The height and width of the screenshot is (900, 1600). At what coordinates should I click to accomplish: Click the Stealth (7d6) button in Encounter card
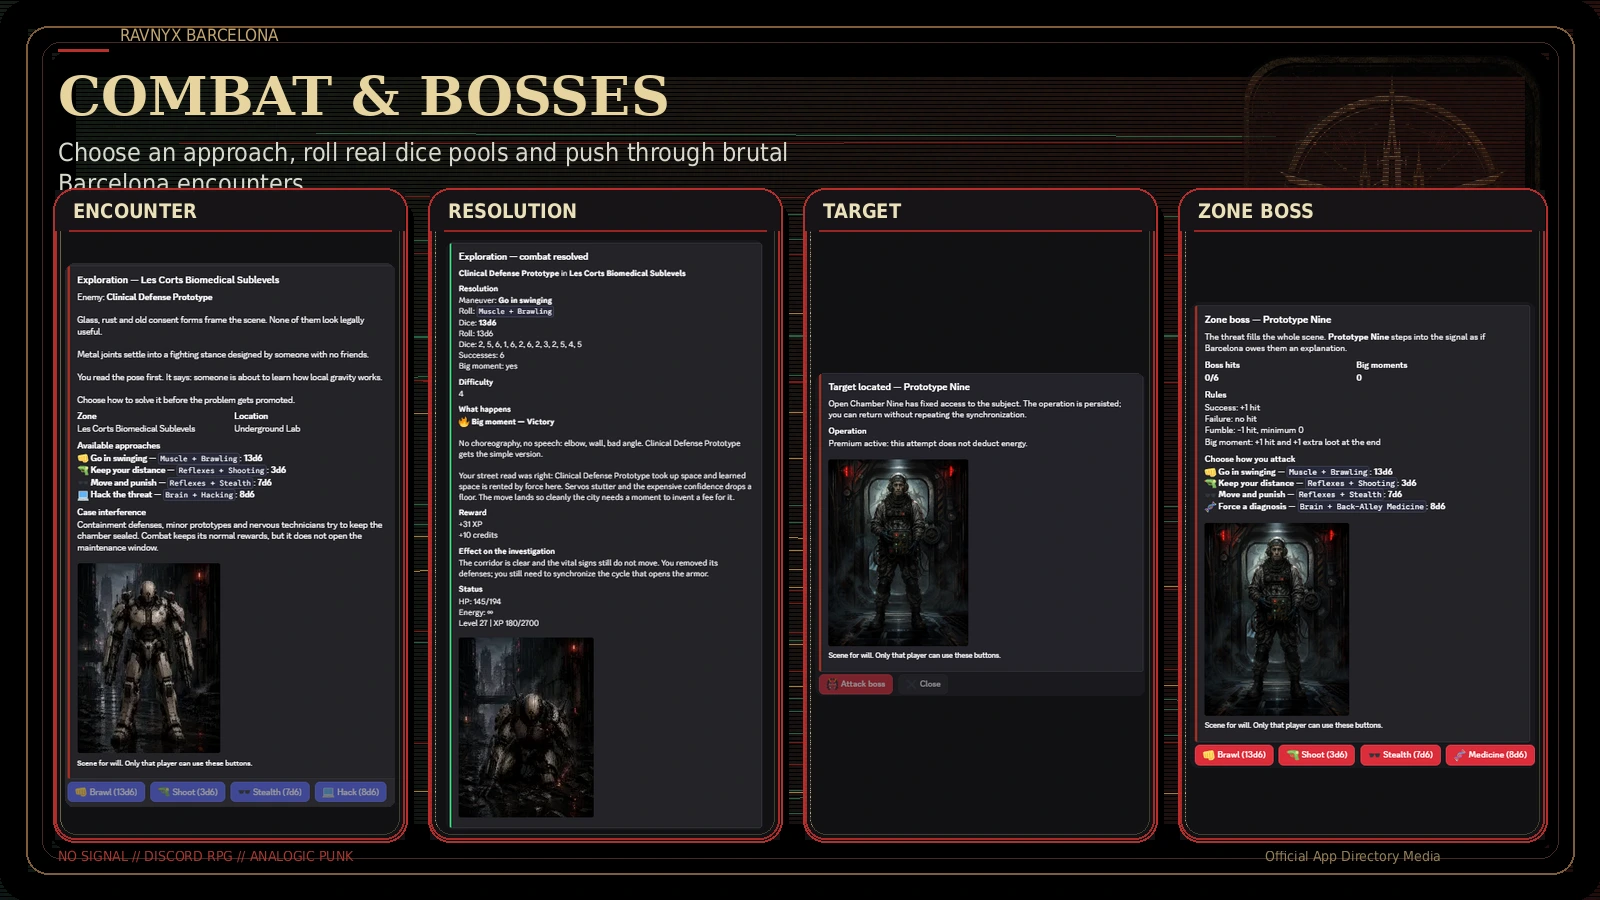270,792
